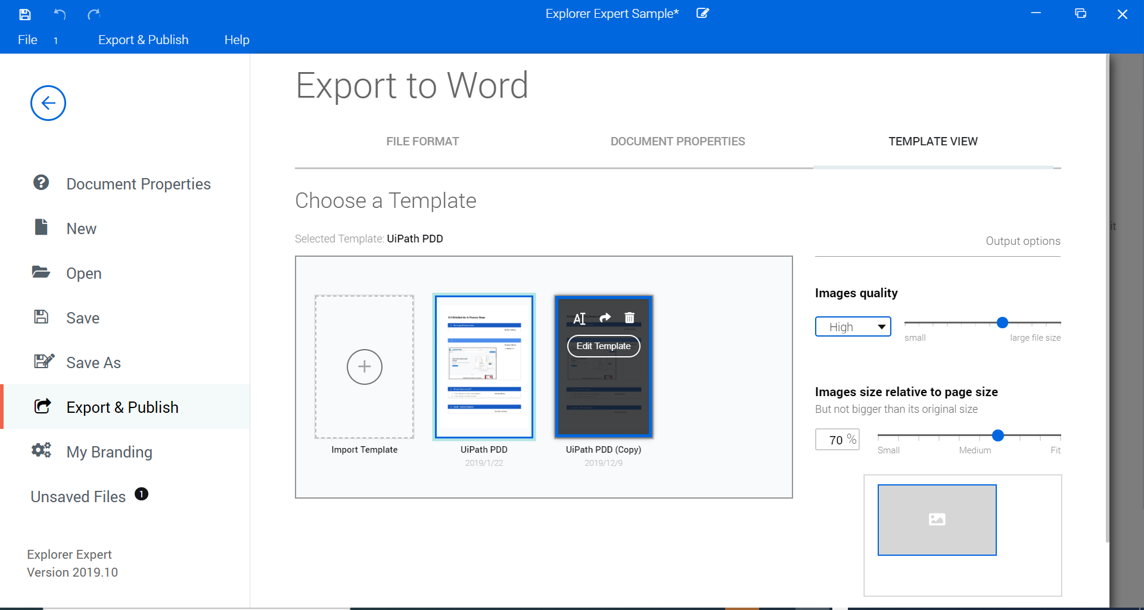
Task: Switch to the File Format tab
Action: (422, 142)
